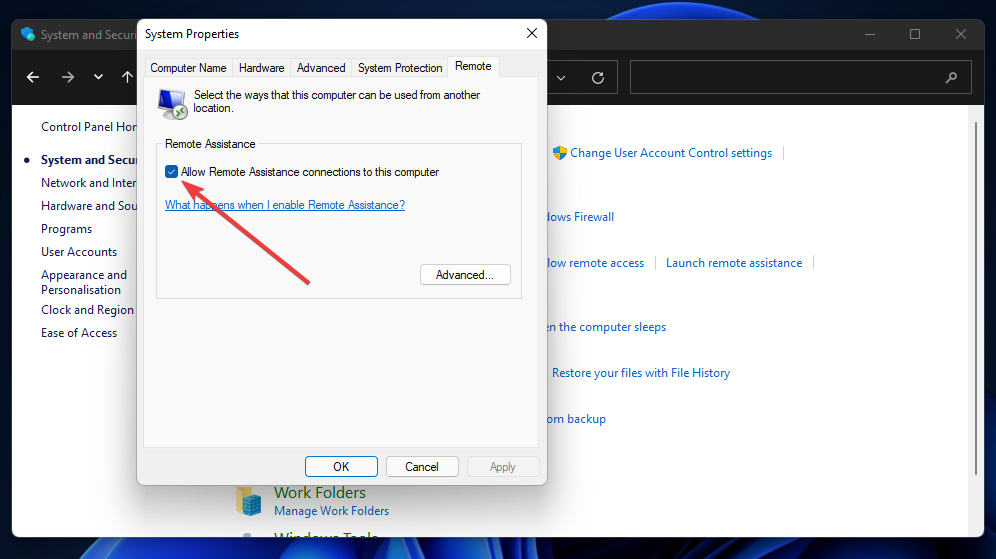Click the Work Folders icon
The width and height of the screenshot is (996, 559).
coord(249,501)
